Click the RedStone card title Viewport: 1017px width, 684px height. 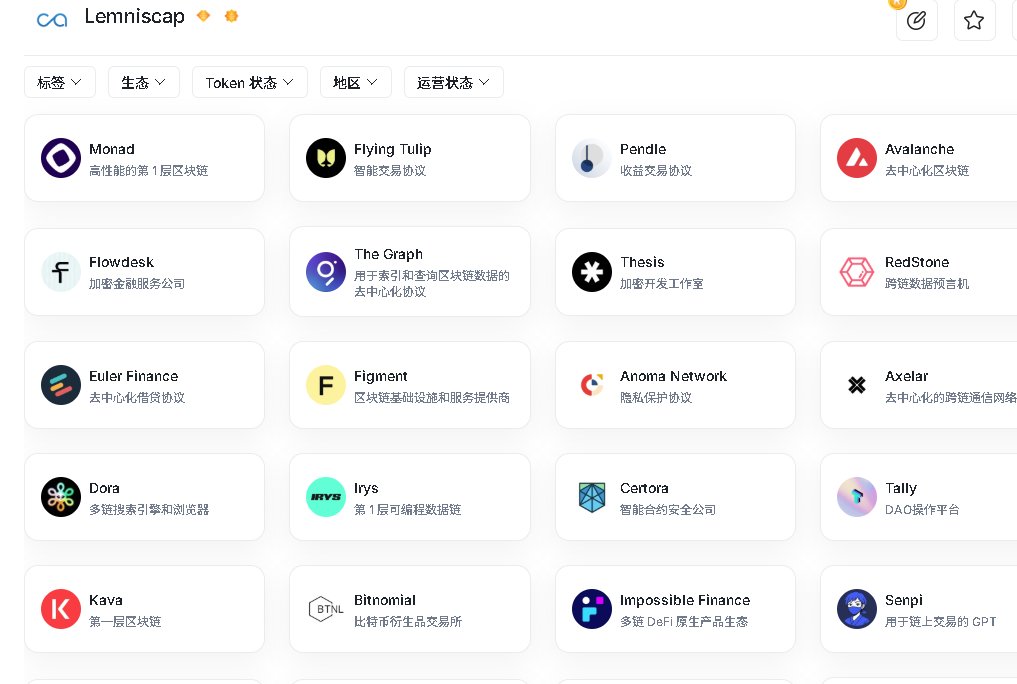[x=916, y=262]
